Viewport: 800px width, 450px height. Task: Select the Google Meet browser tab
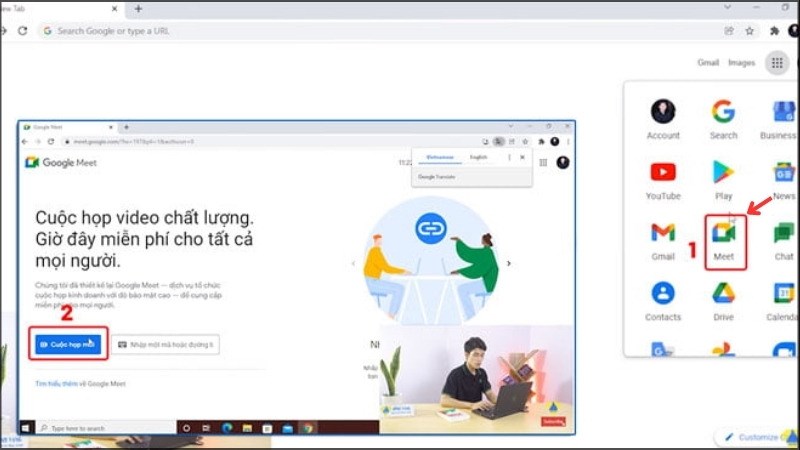pos(66,127)
